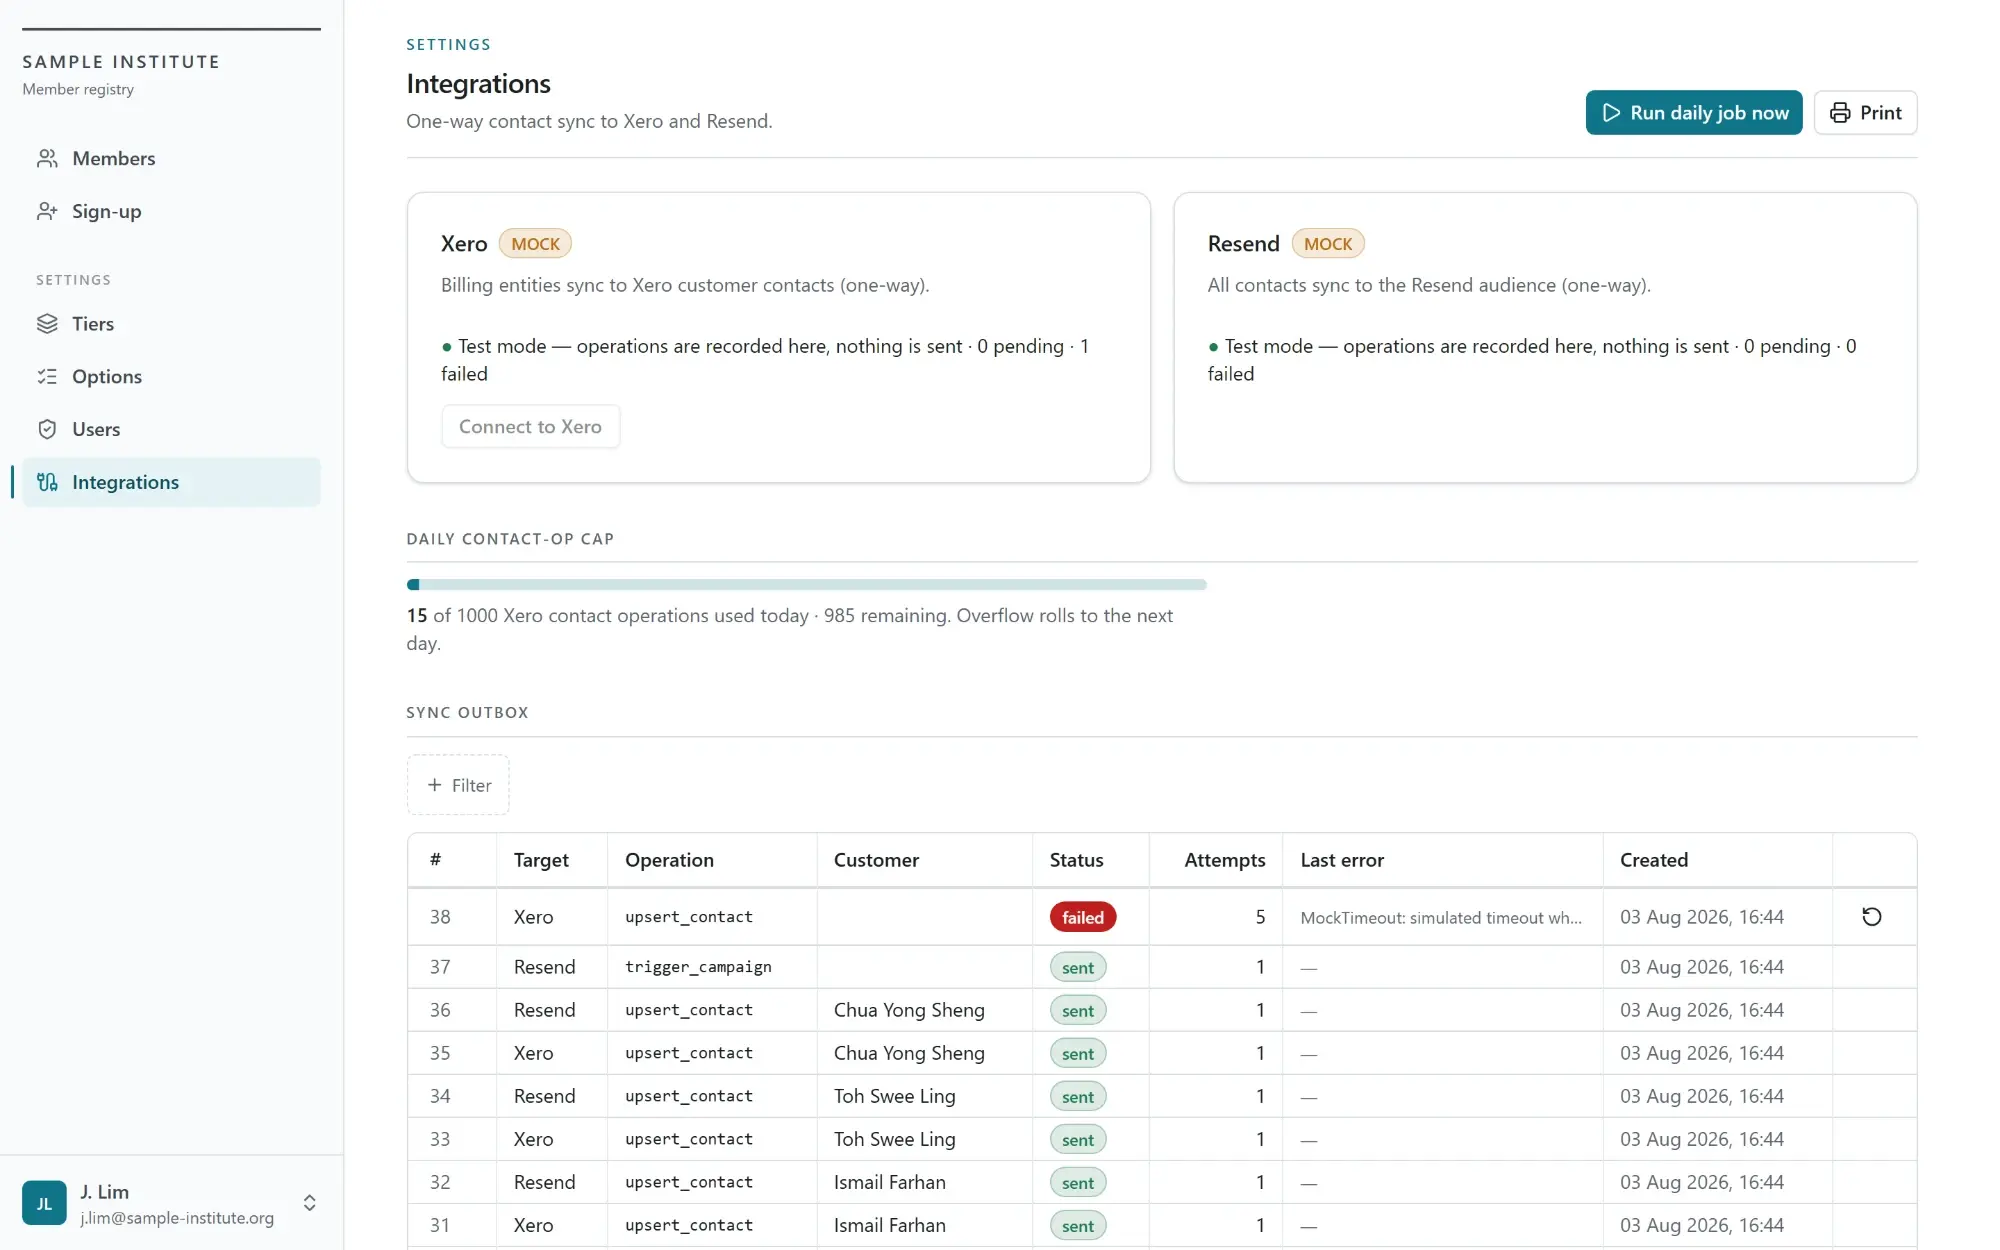Click the Attempts value 5 in row 38

[1260, 917]
